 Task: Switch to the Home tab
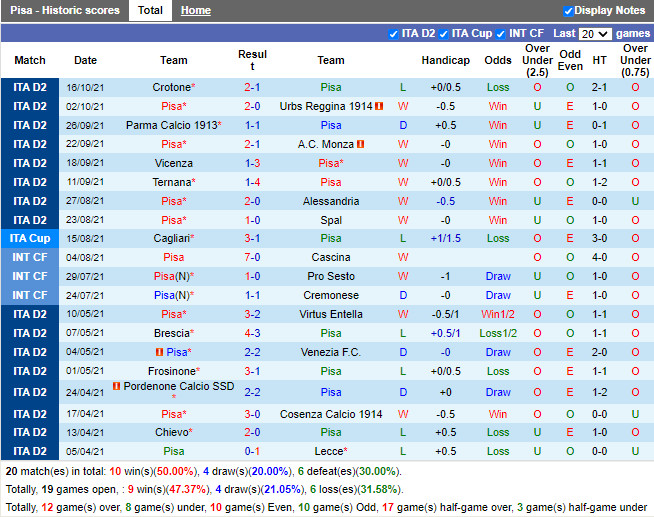point(196,11)
